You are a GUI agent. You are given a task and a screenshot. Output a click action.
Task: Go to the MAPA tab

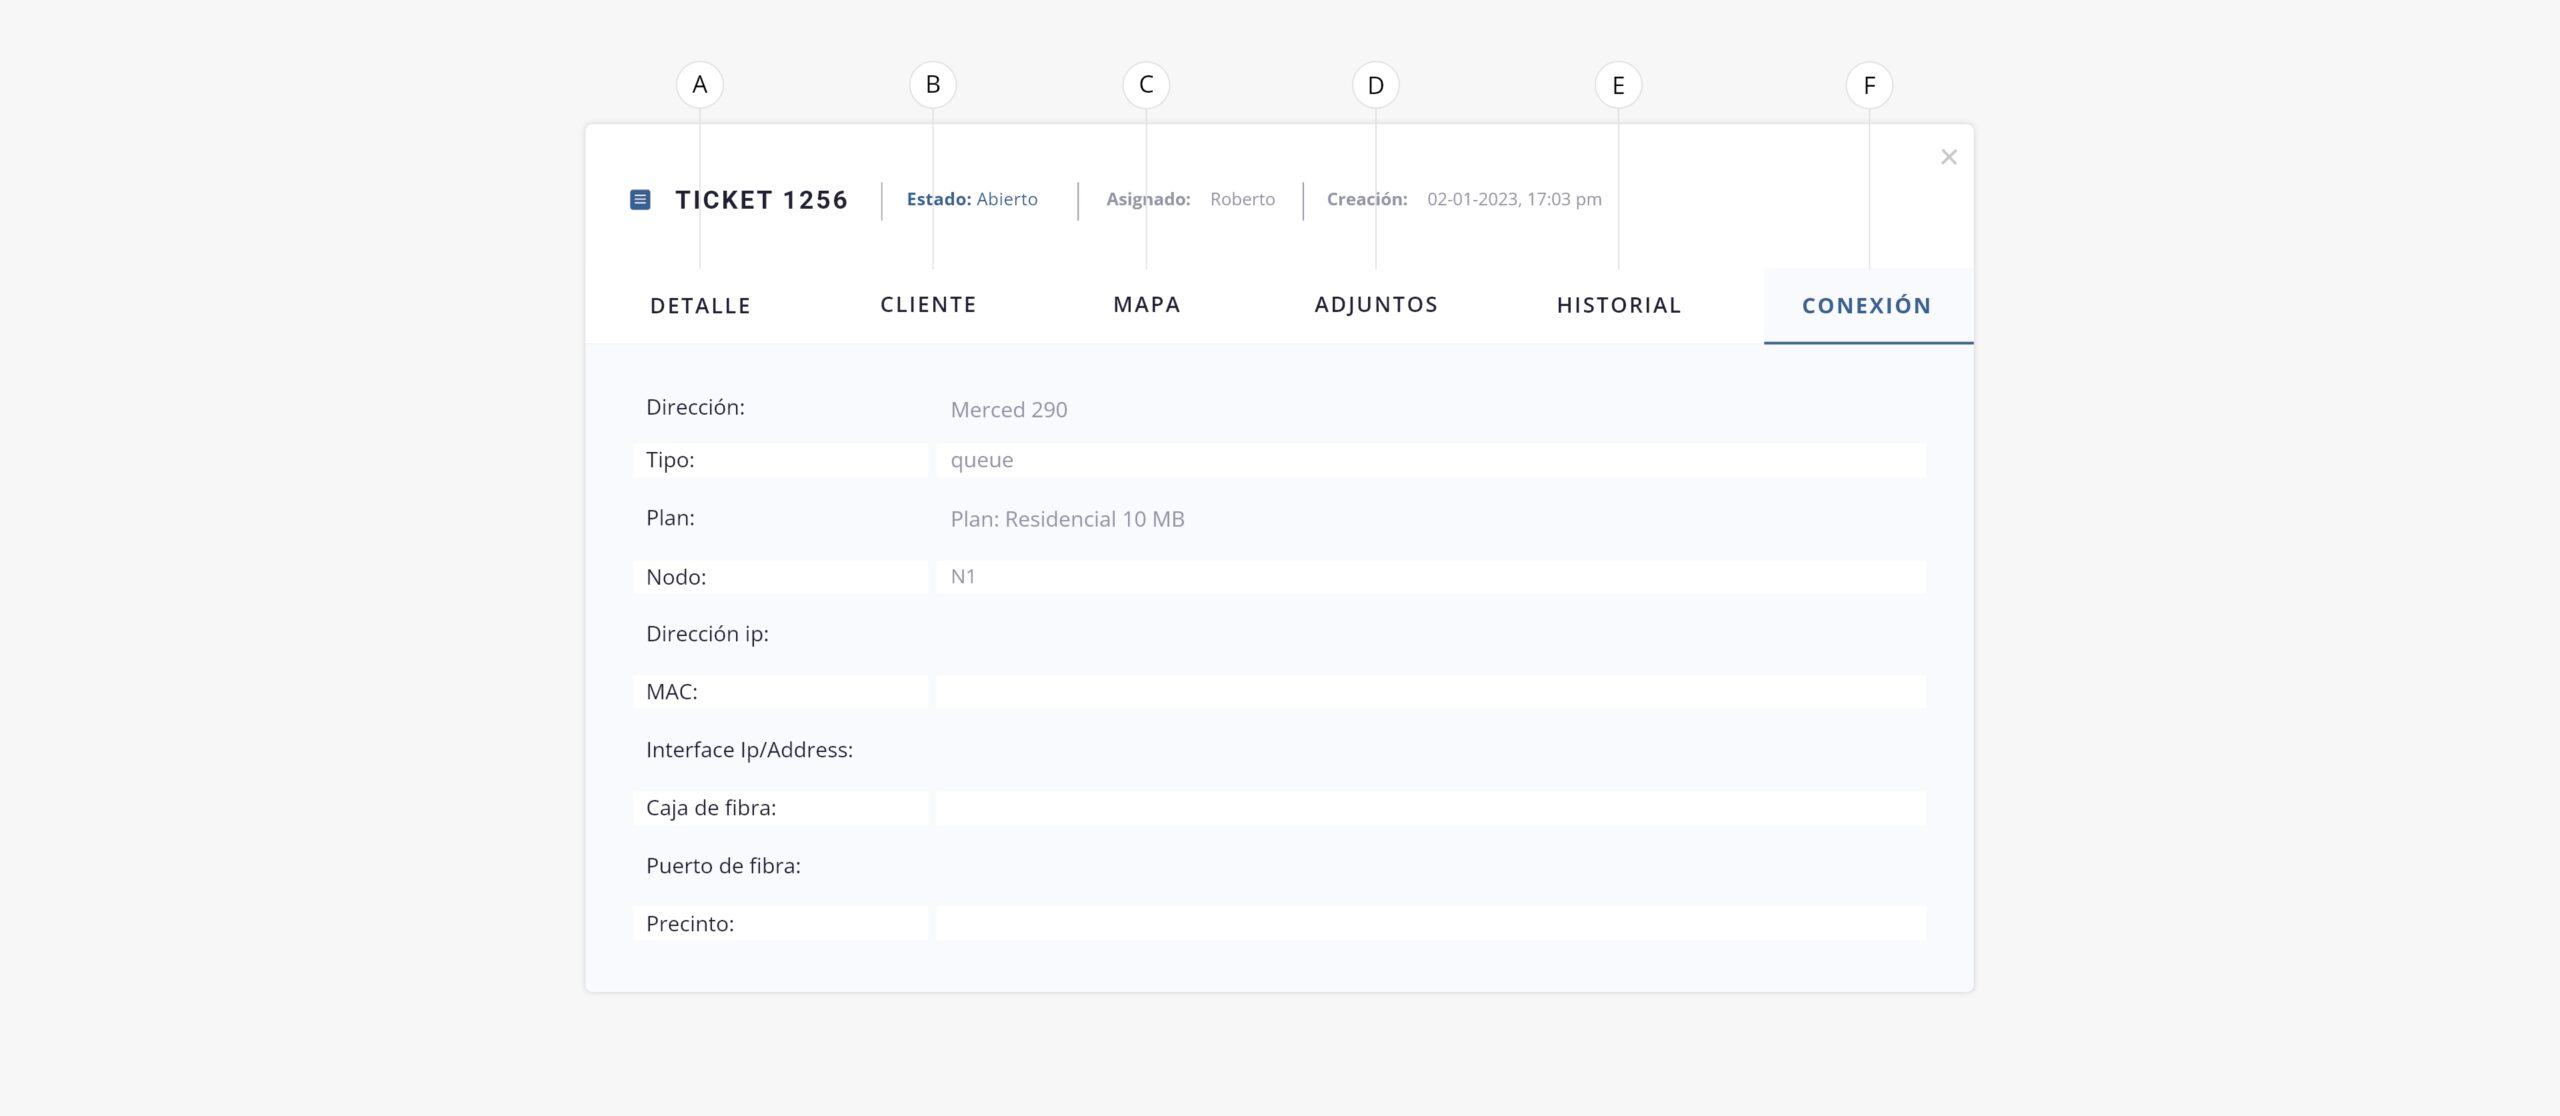[1147, 305]
